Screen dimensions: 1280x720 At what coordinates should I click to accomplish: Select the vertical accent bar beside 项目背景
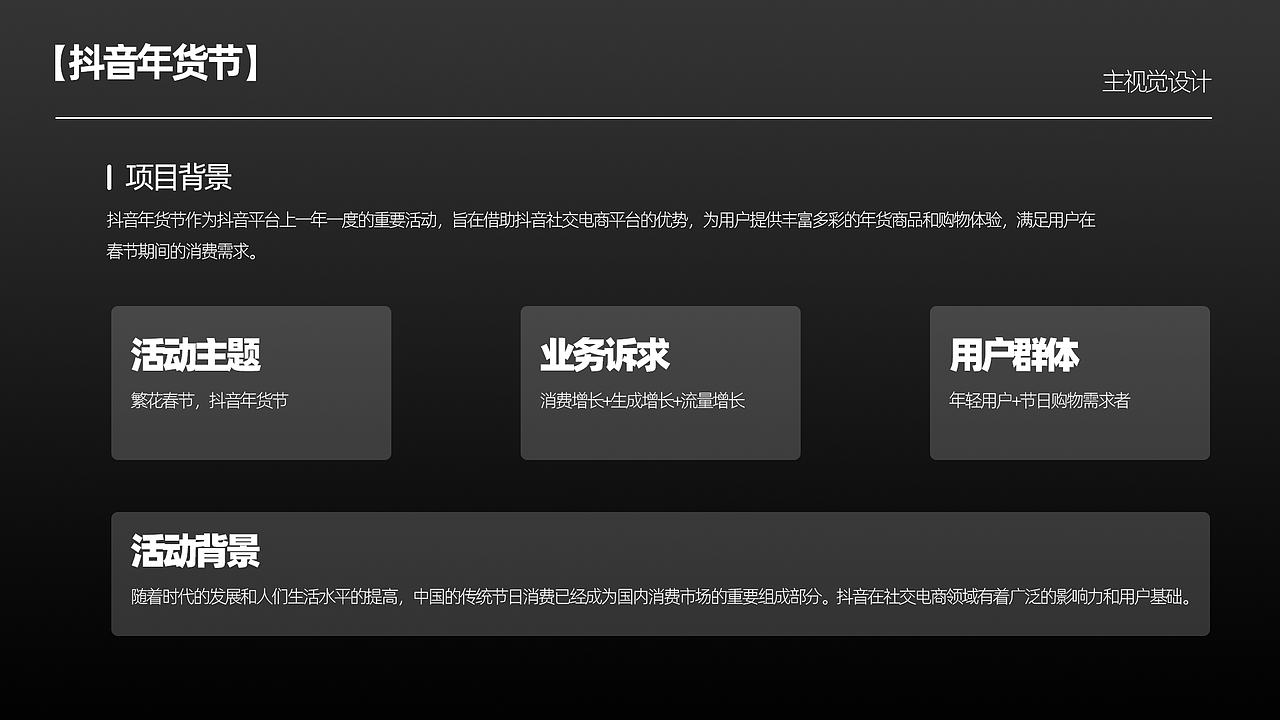pos(109,178)
